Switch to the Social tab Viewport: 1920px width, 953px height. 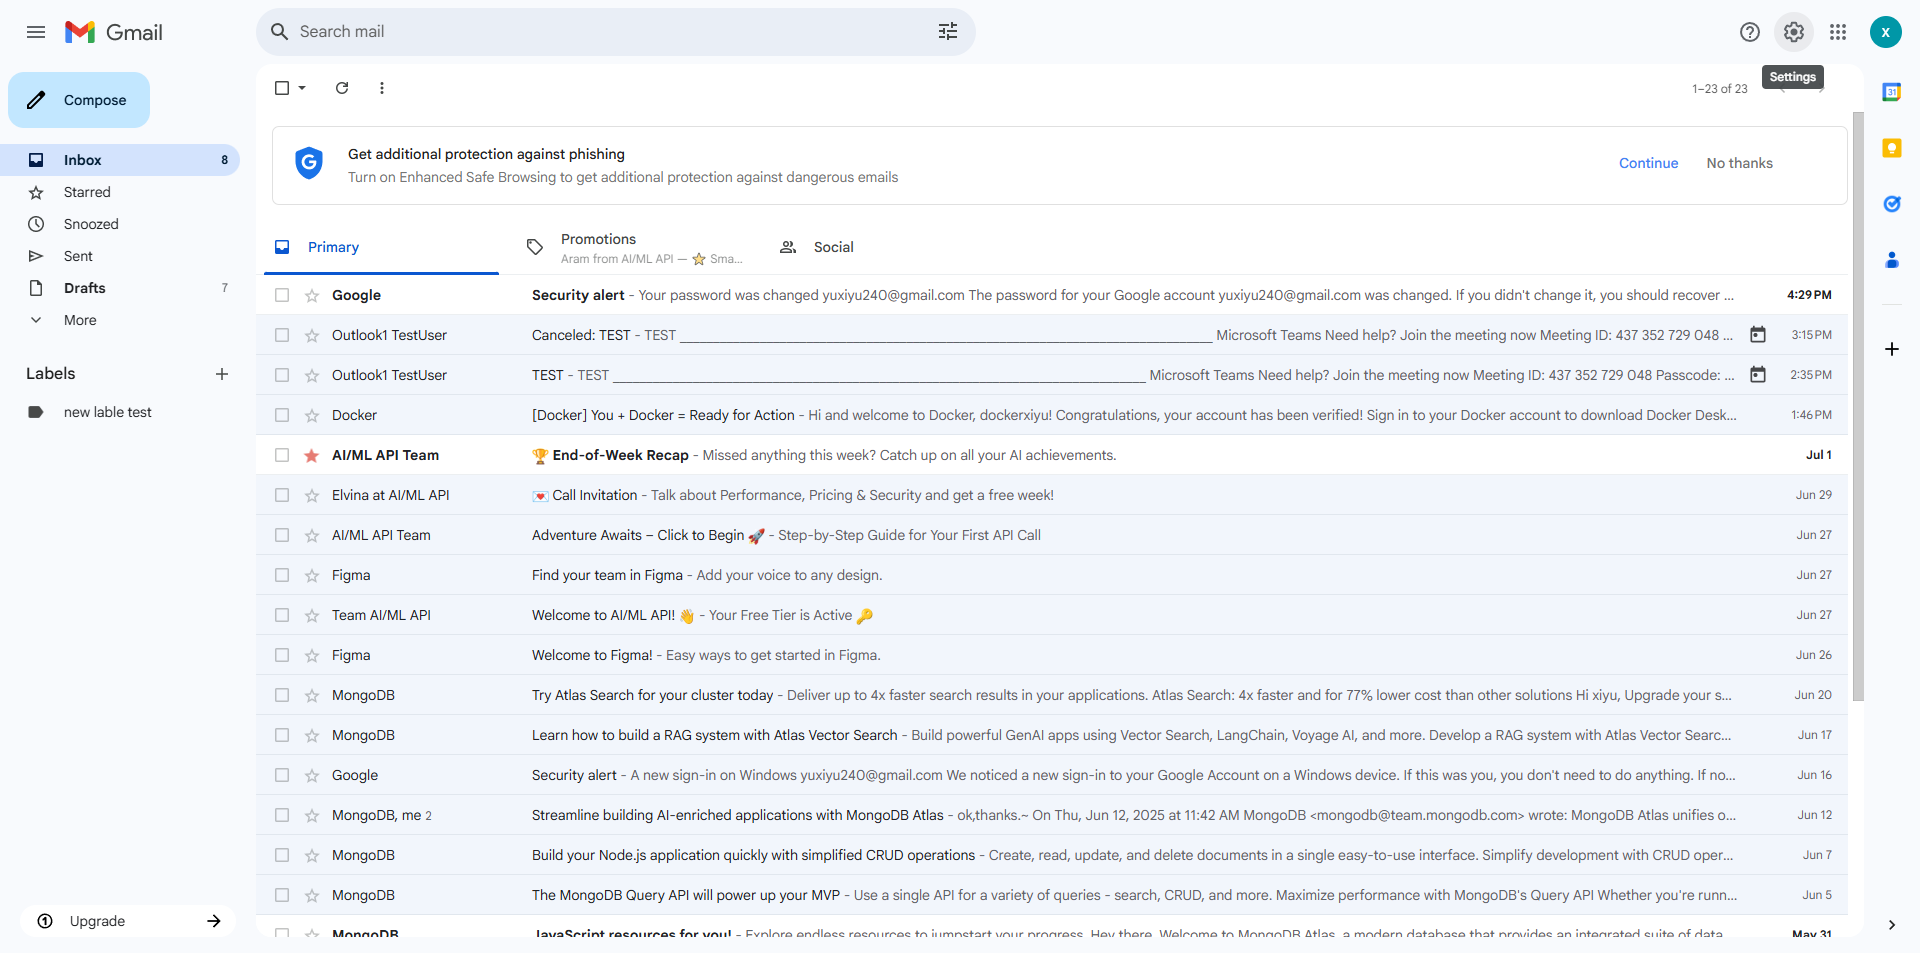pos(887,247)
